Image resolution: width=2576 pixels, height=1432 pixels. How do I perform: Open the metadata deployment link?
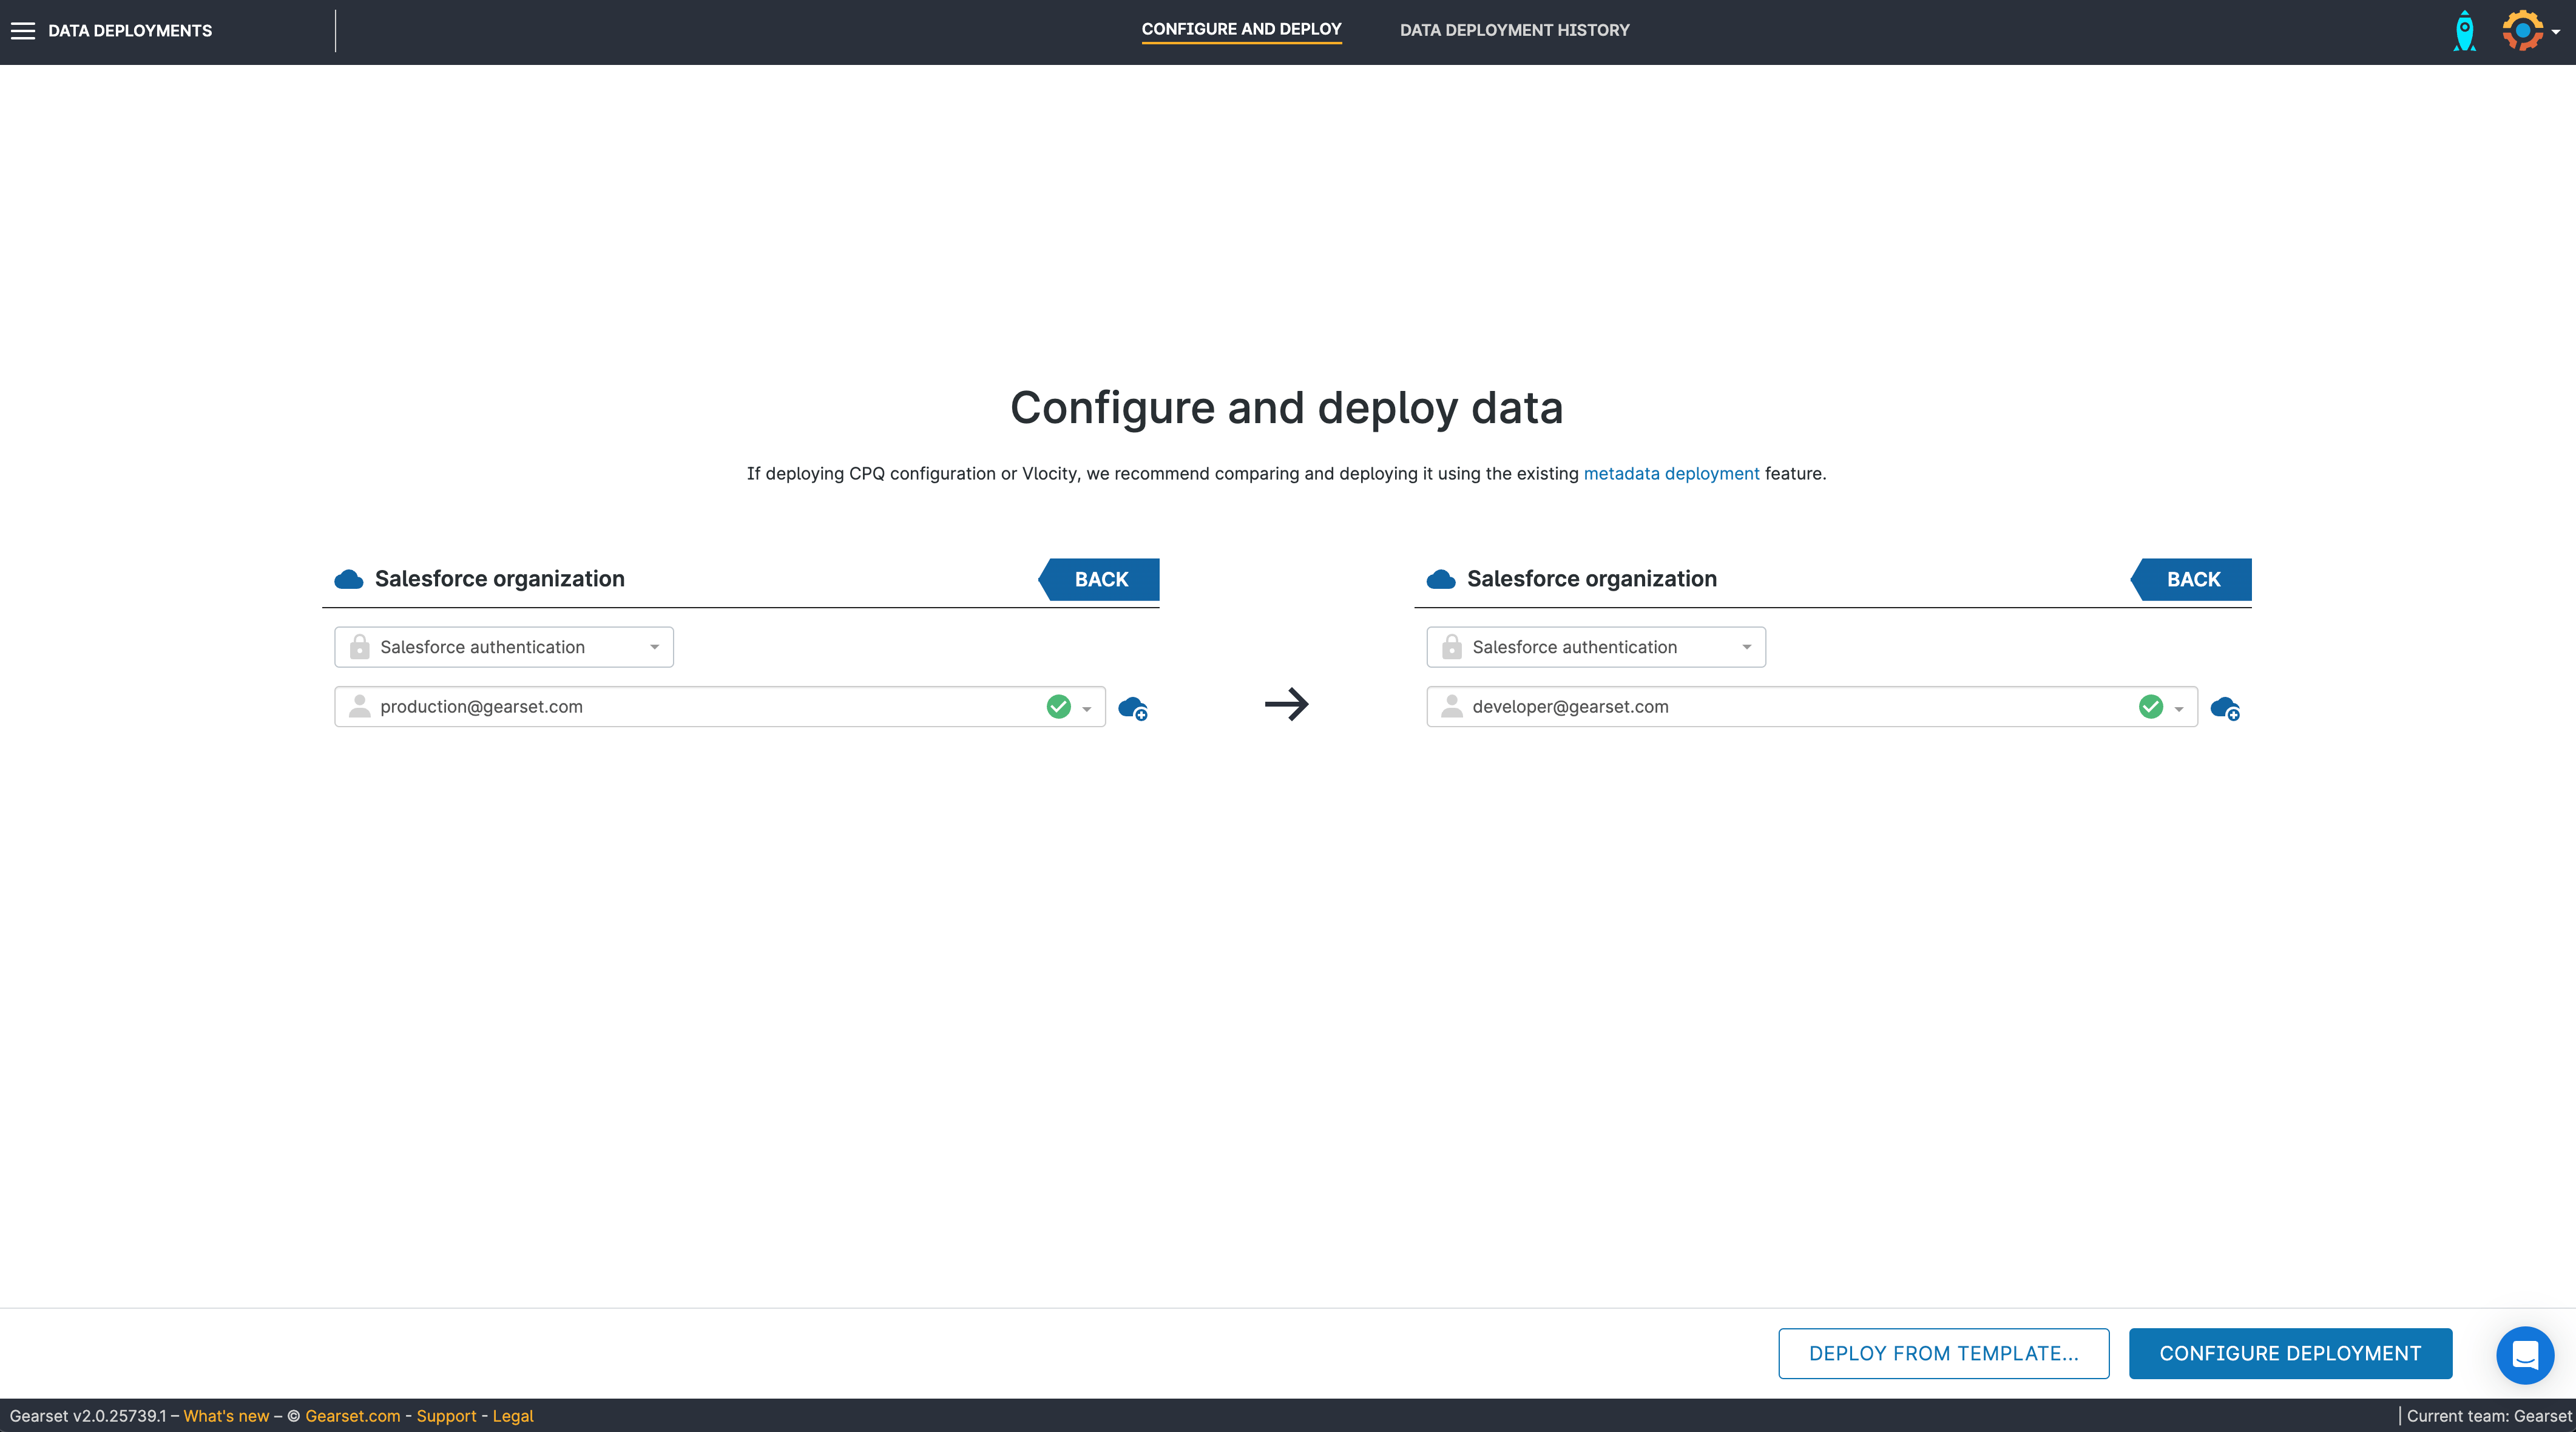(1671, 474)
